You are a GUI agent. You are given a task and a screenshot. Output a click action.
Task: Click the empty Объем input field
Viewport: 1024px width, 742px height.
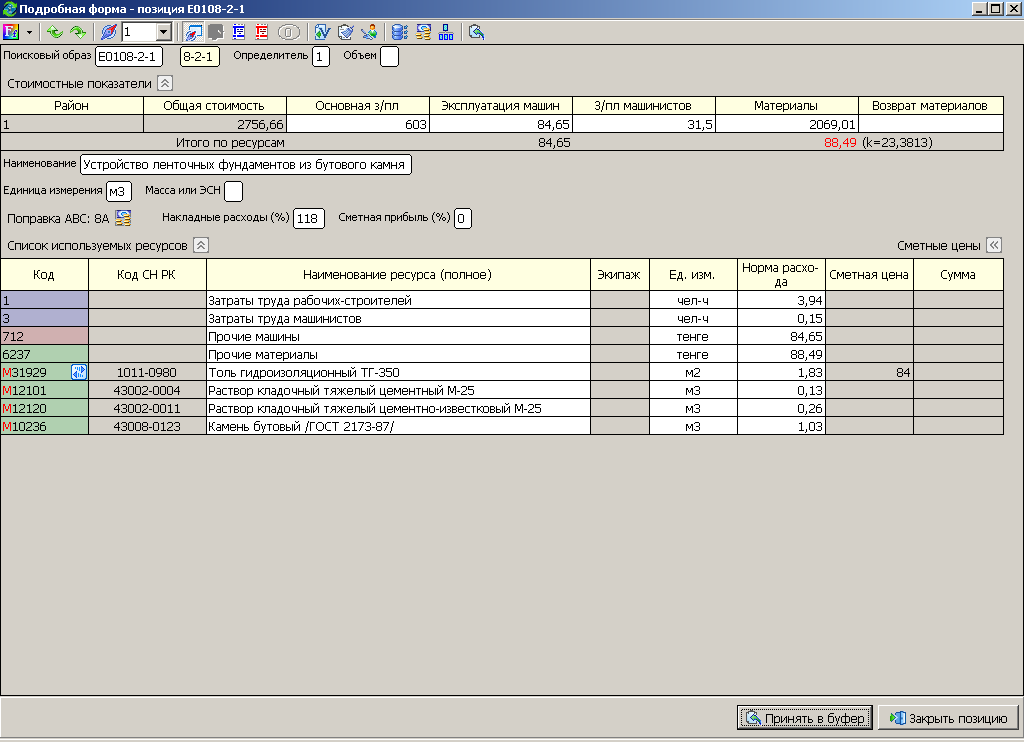(x=389, y=56)
